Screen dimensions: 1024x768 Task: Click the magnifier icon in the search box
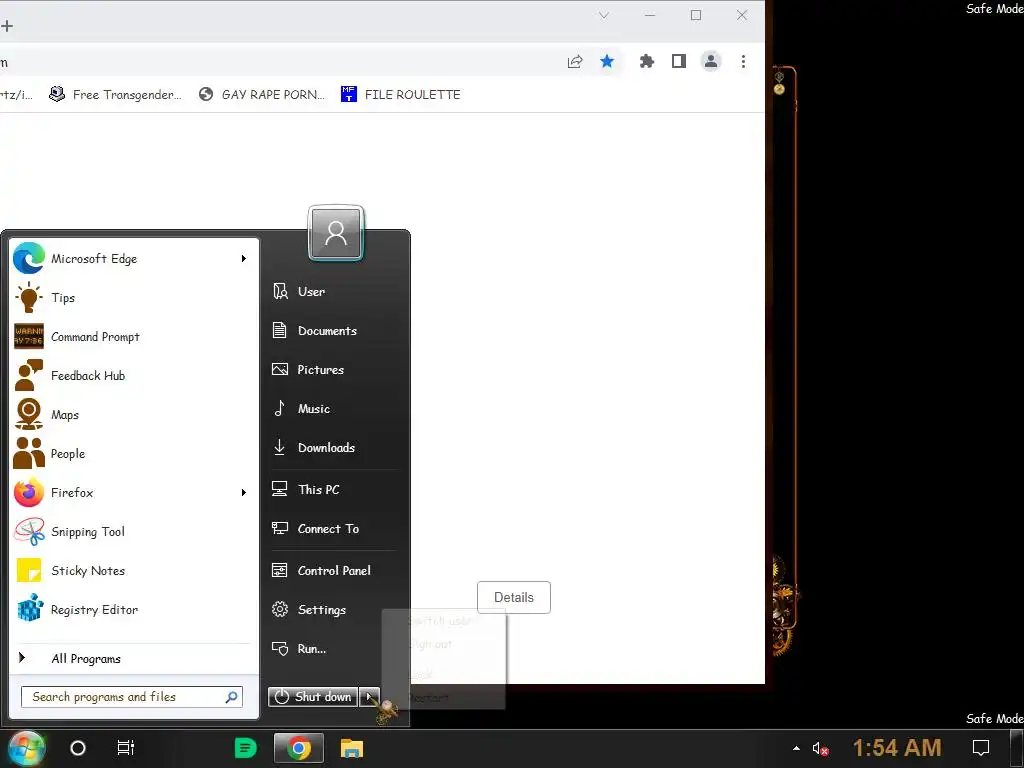tap(231, 697)
